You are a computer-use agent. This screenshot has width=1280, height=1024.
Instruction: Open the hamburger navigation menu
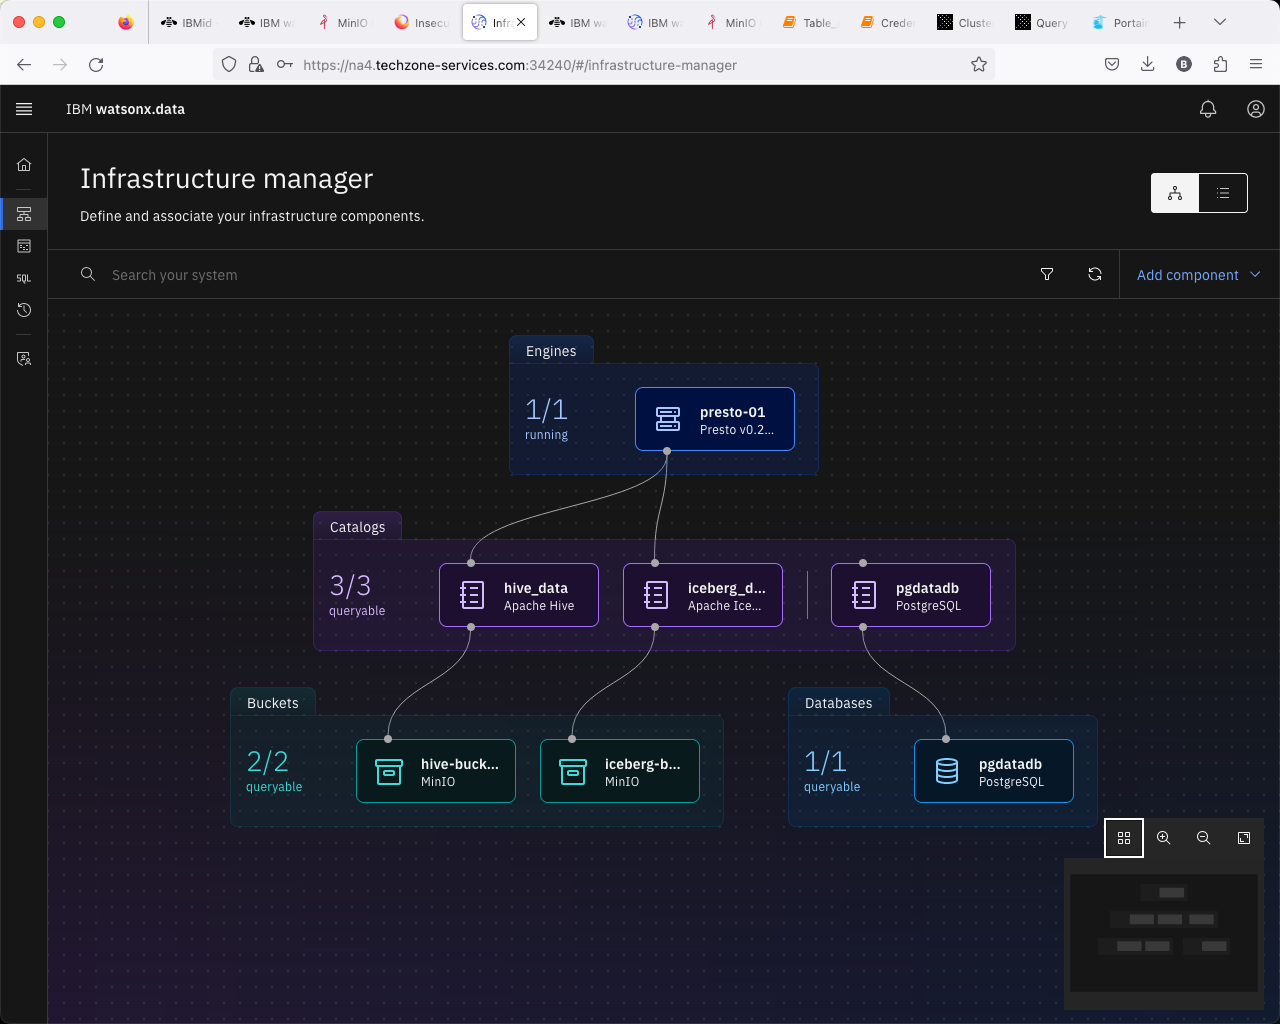24,109
